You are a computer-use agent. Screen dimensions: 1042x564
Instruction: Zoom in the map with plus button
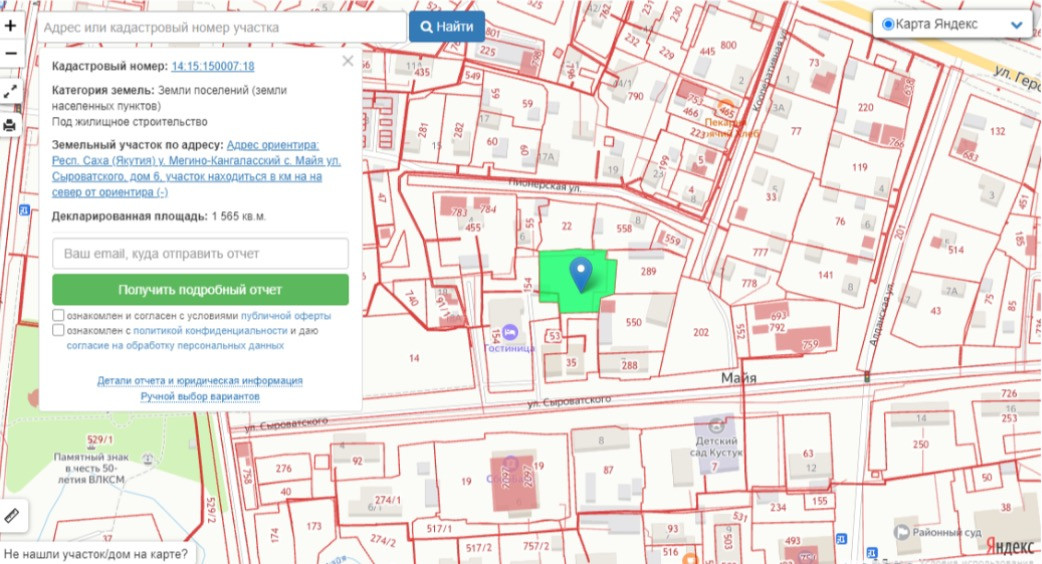pyautogui.click(x=11, y=26)
